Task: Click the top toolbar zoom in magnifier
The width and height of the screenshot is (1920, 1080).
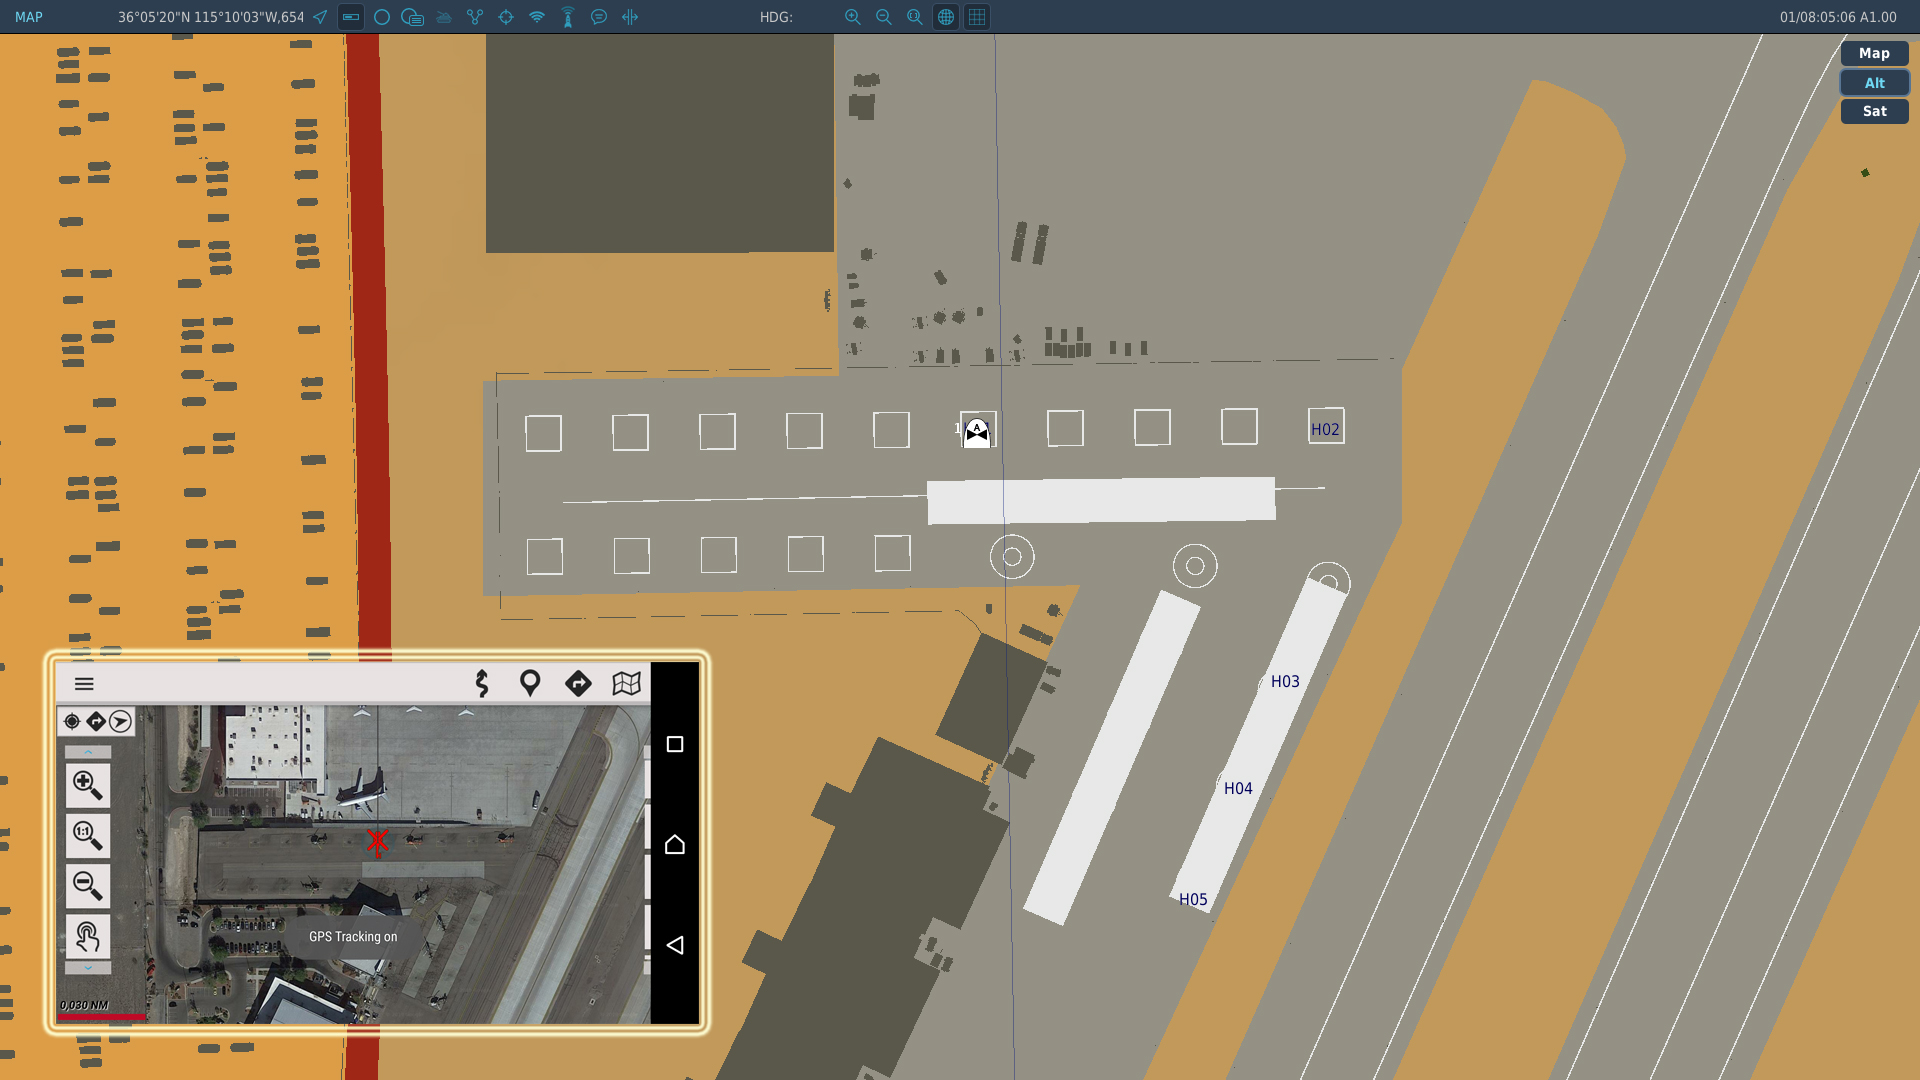Action: [x=853, y=17]
